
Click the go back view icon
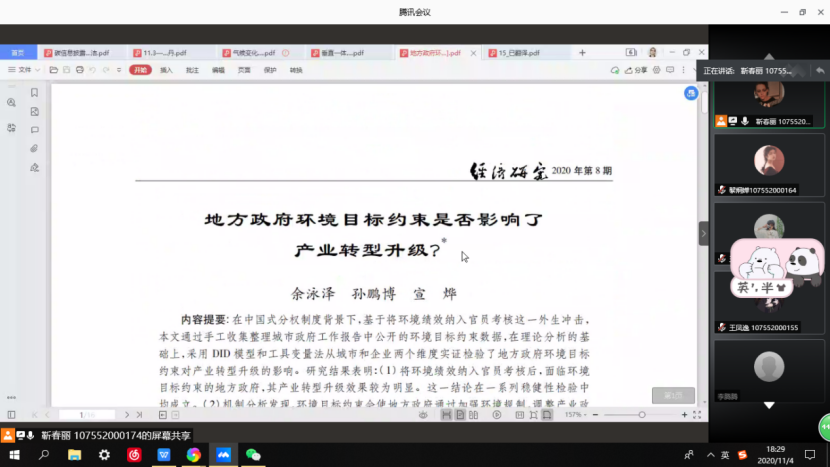(x=163, y=415)
